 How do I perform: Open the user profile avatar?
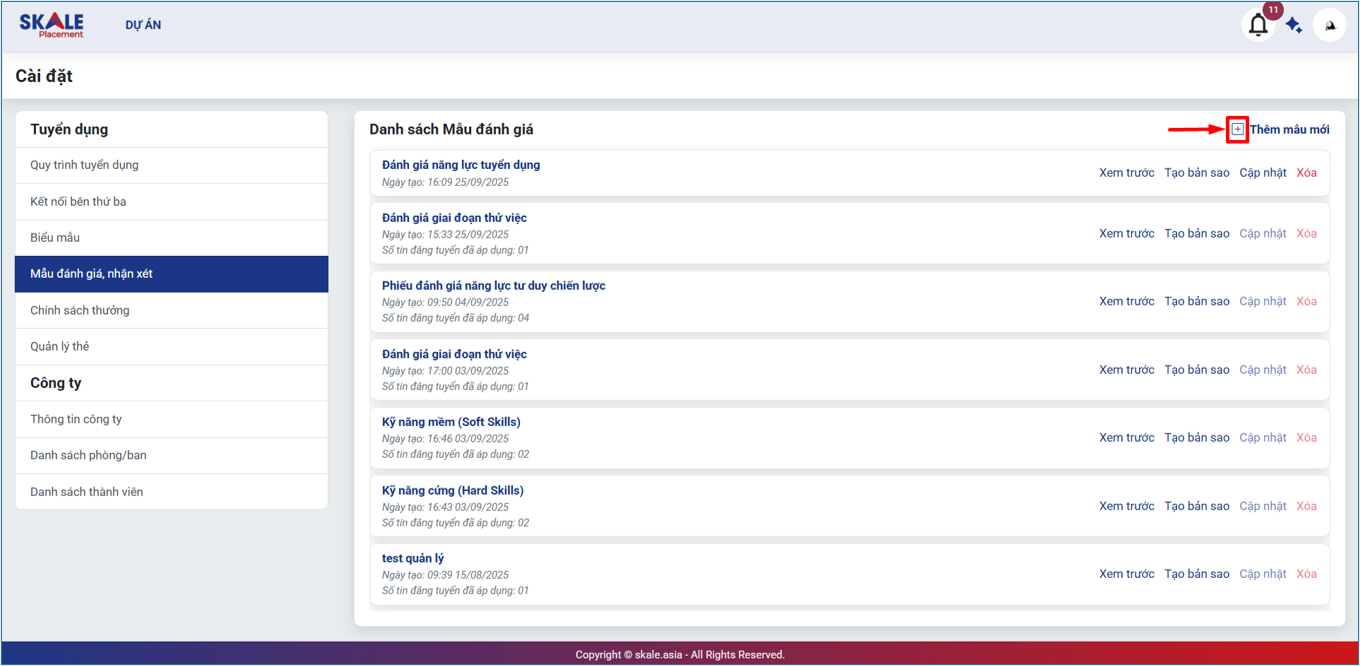1330,26
